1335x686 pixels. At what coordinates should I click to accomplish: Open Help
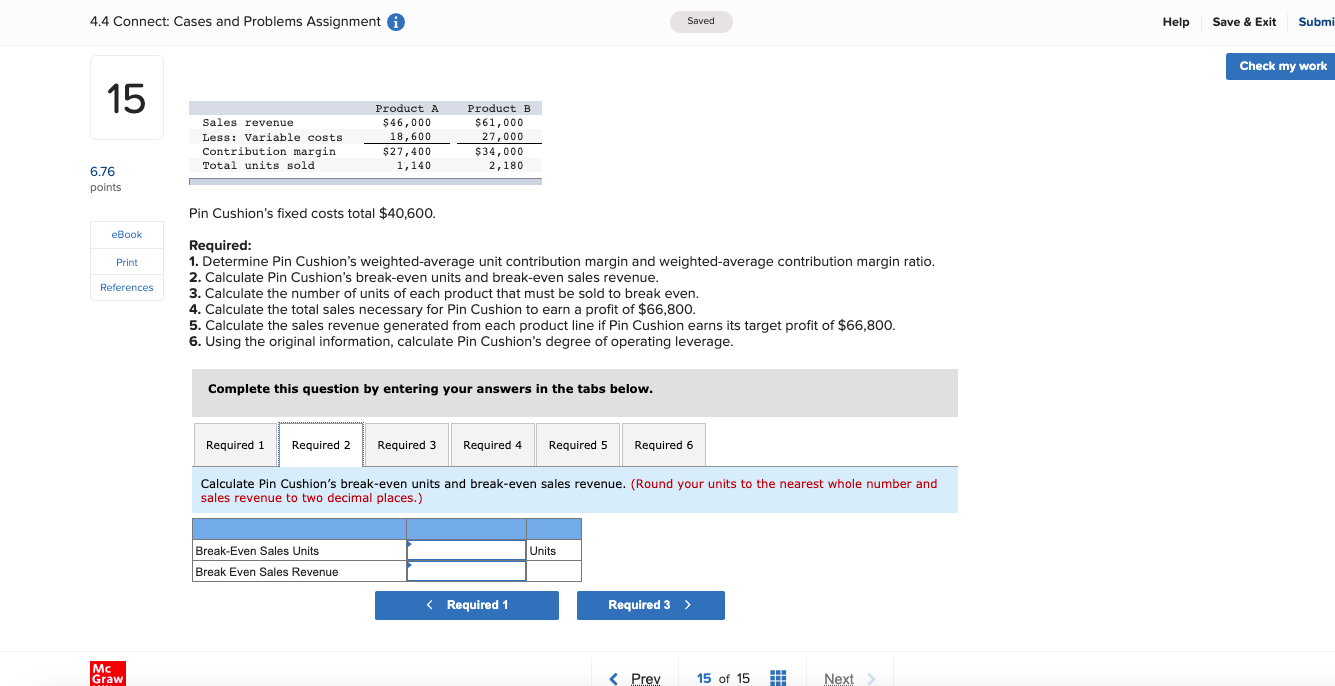coord(1176,21)
